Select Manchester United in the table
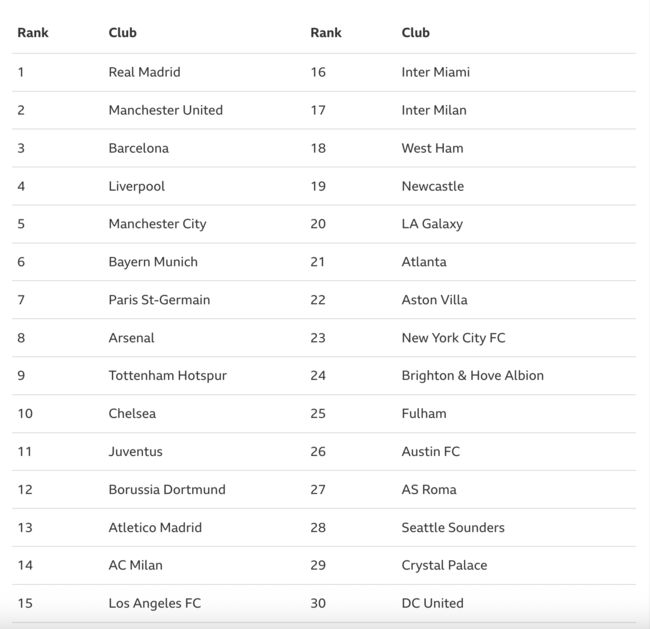650x629 pixels. pyautogui.click(x=165, y=110)
